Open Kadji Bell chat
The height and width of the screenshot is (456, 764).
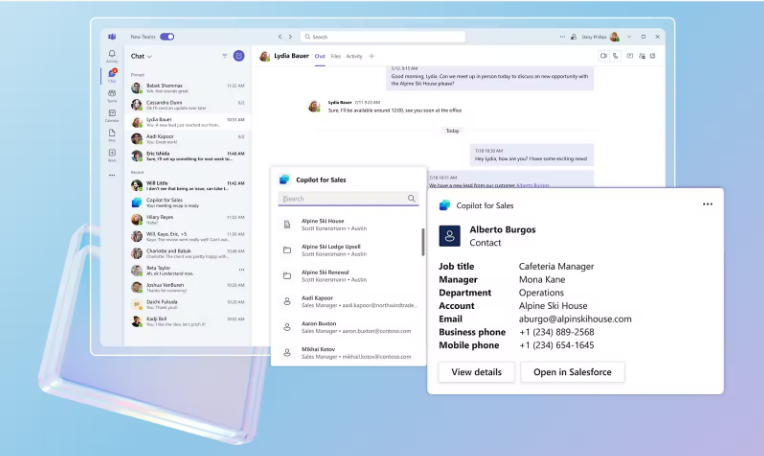click(x=188, y=322)
